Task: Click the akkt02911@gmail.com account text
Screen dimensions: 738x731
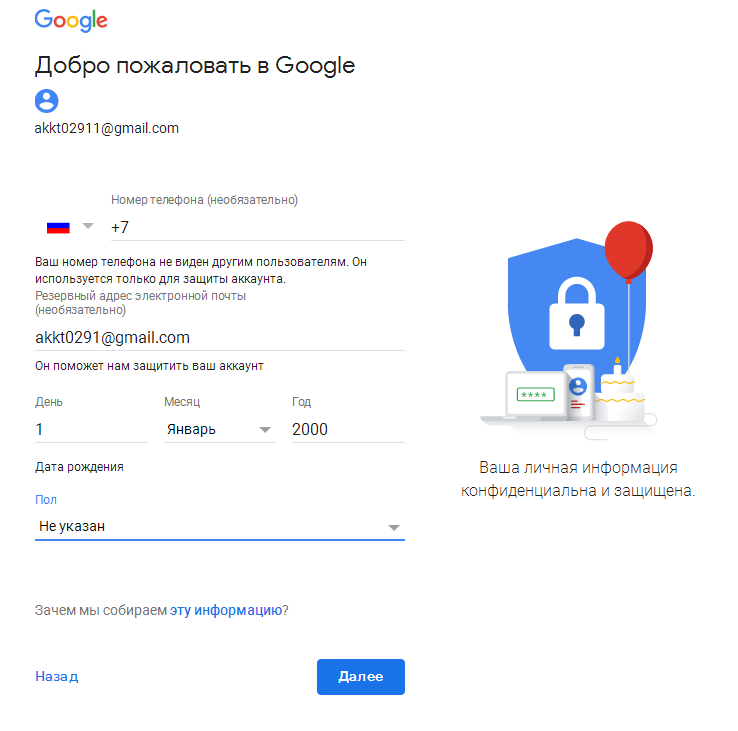Action: (x=107, y=128)
